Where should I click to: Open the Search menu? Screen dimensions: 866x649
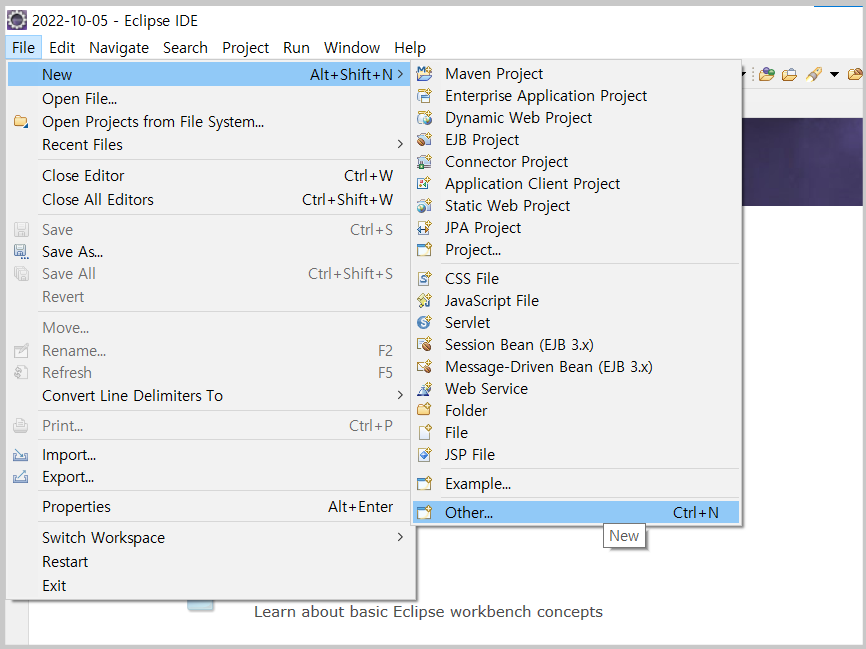(185, 48)
